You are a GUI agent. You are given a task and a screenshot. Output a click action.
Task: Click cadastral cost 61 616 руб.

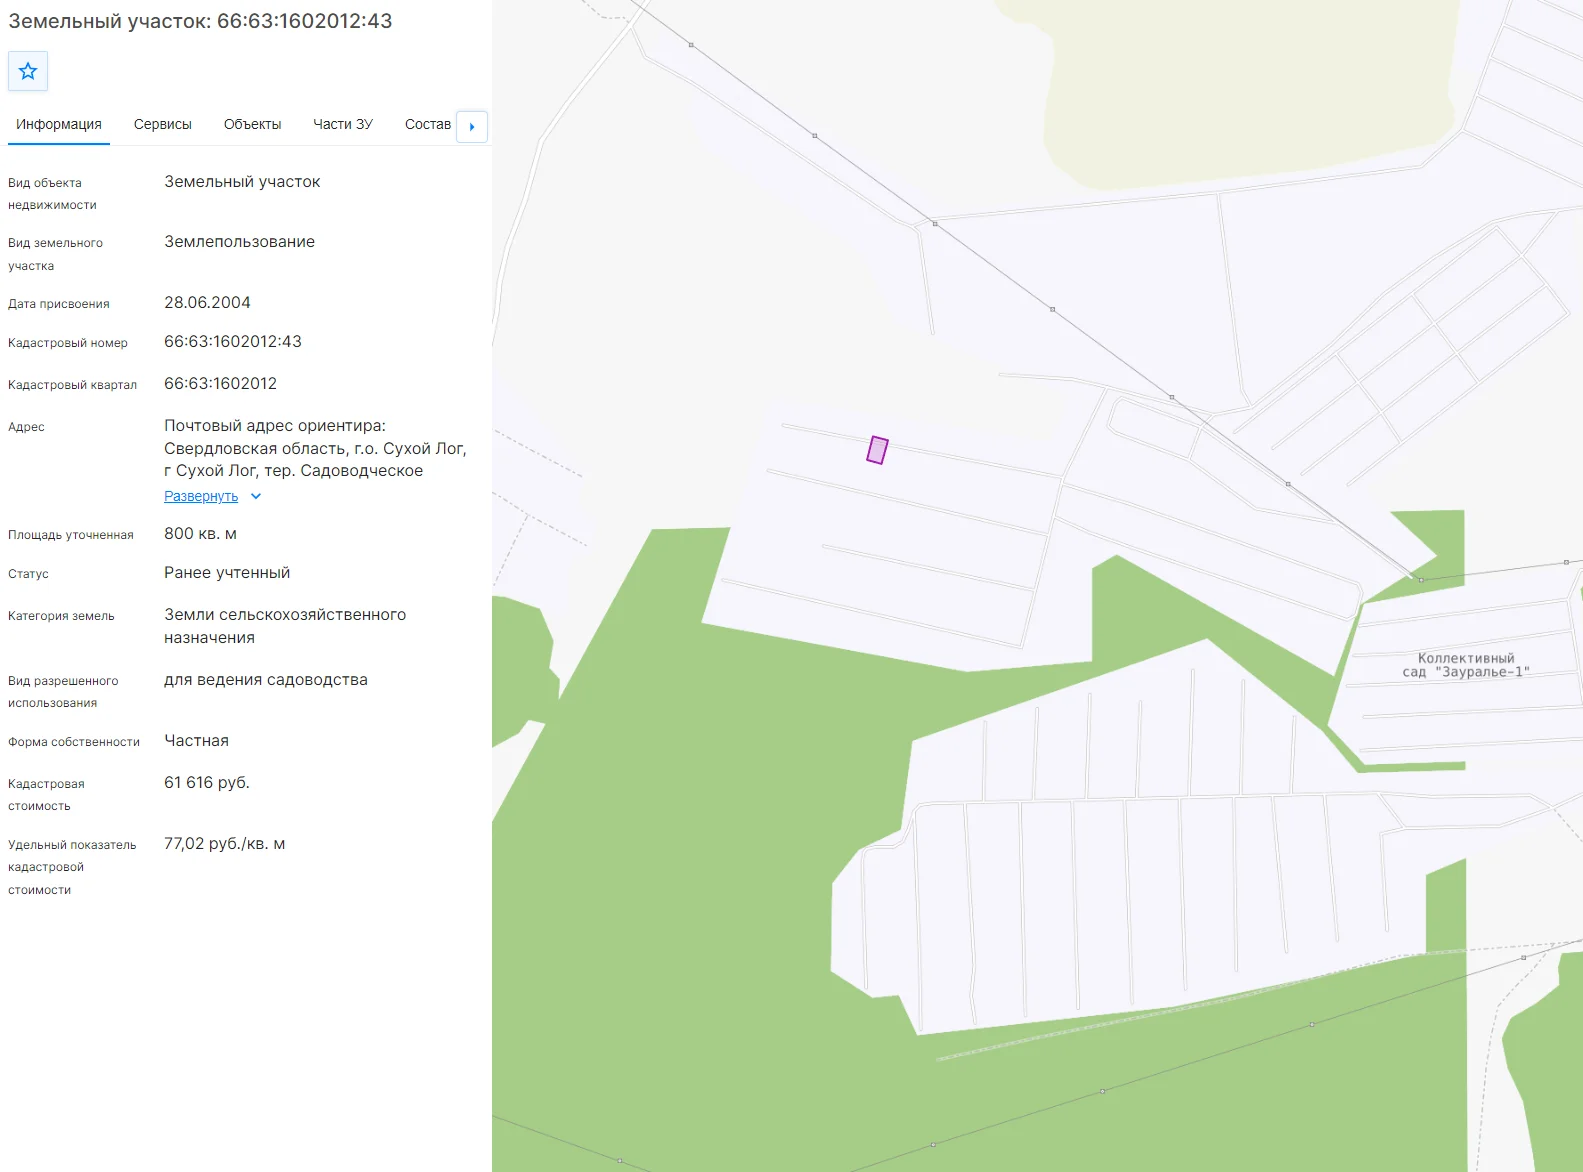(207, 783)
